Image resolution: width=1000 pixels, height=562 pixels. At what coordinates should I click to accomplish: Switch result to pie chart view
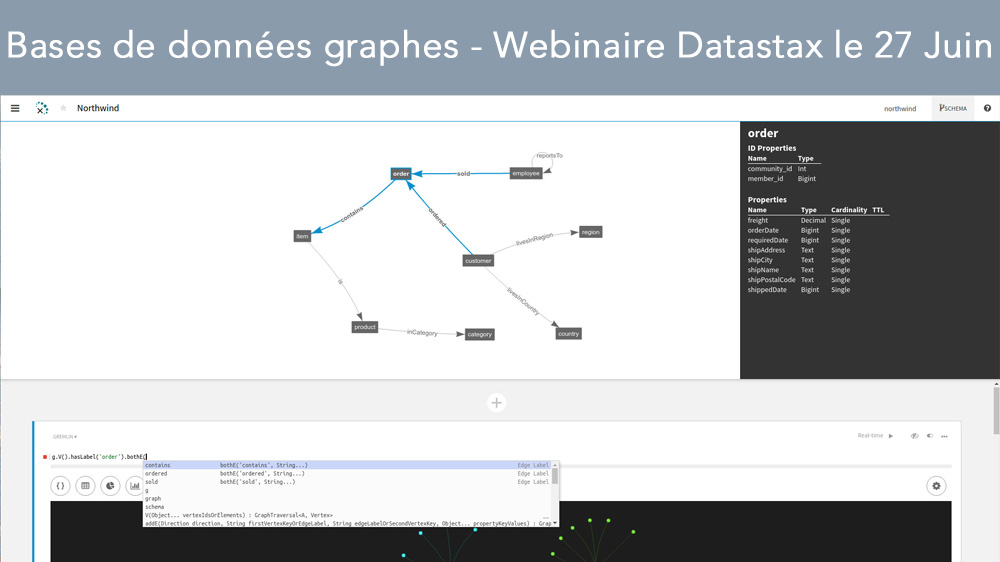(x=109, y=486)
